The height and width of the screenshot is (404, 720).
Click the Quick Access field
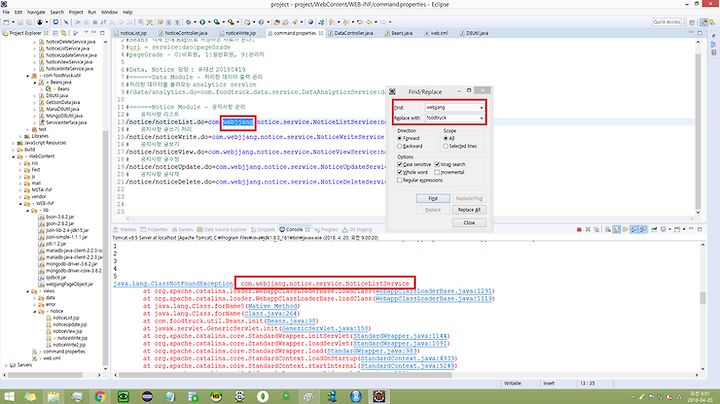point(667,22)
